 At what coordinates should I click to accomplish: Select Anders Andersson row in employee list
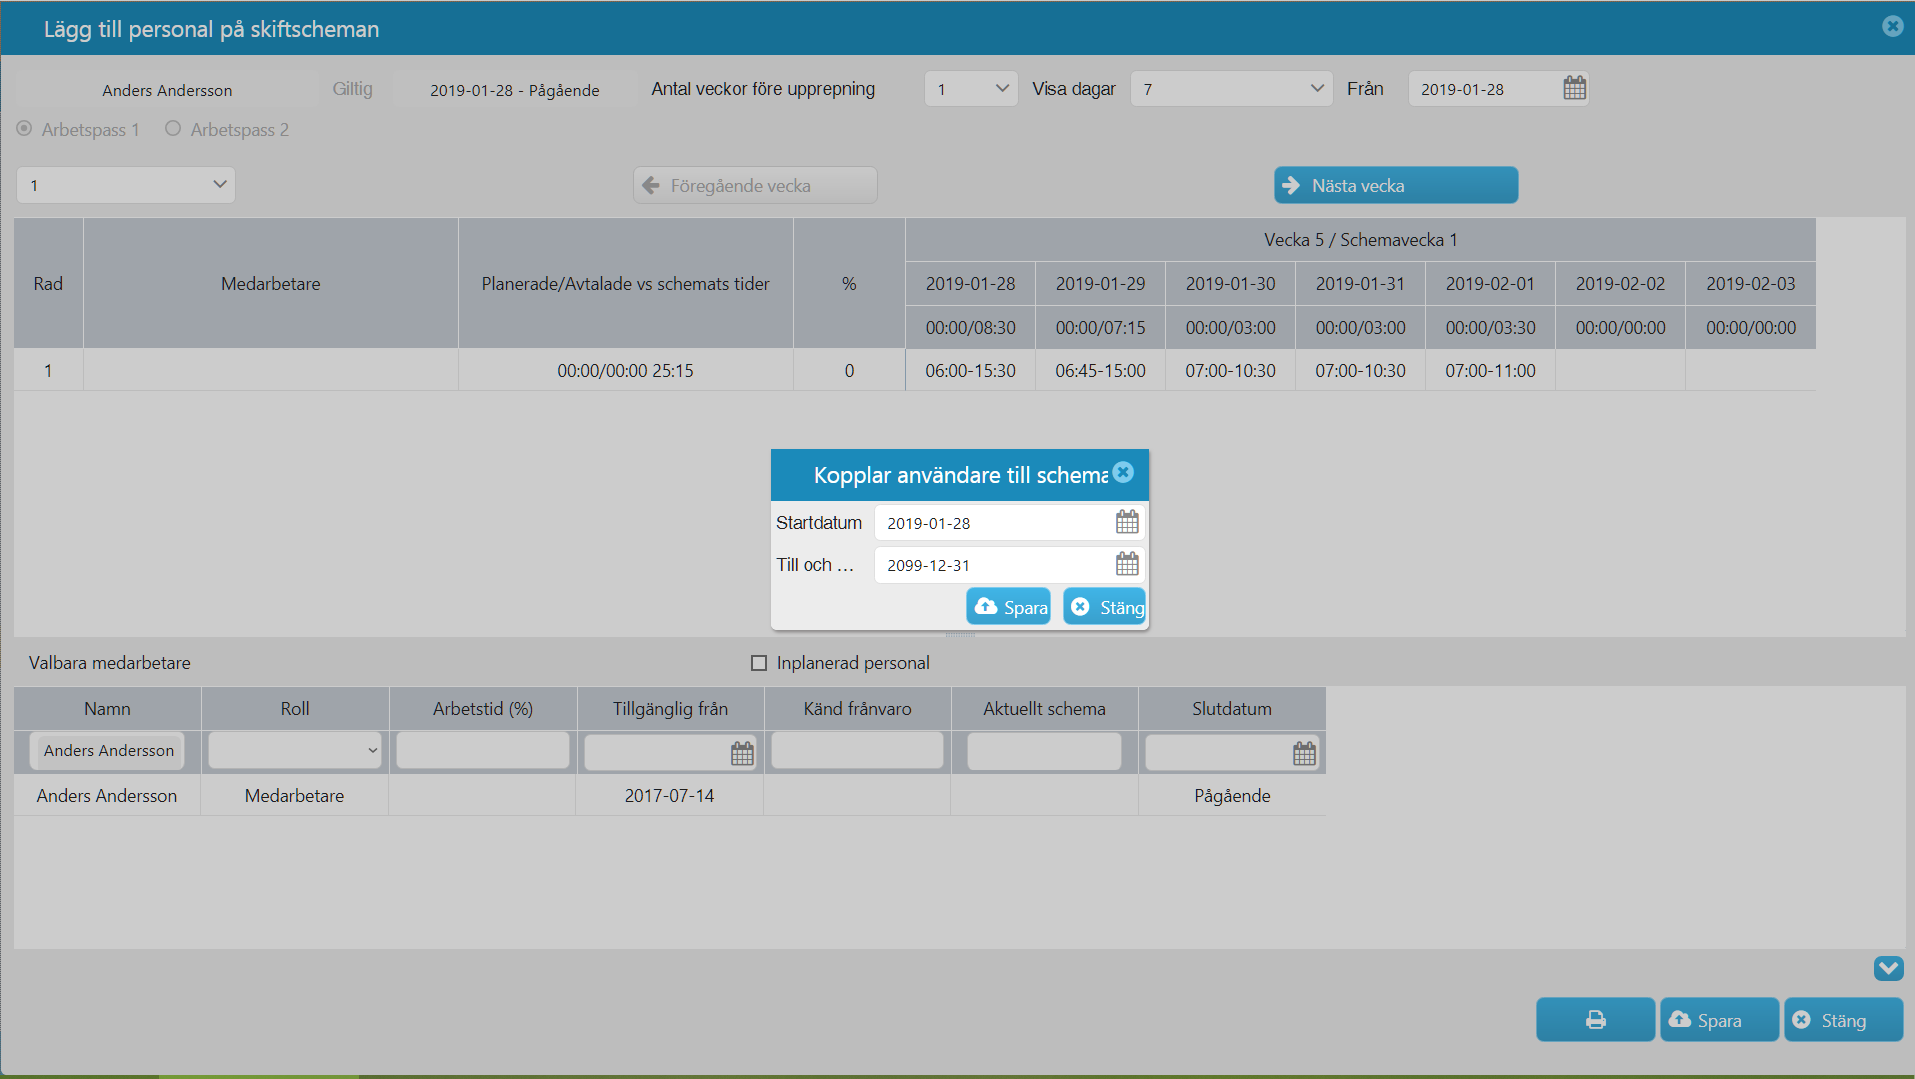click(670, 796)
